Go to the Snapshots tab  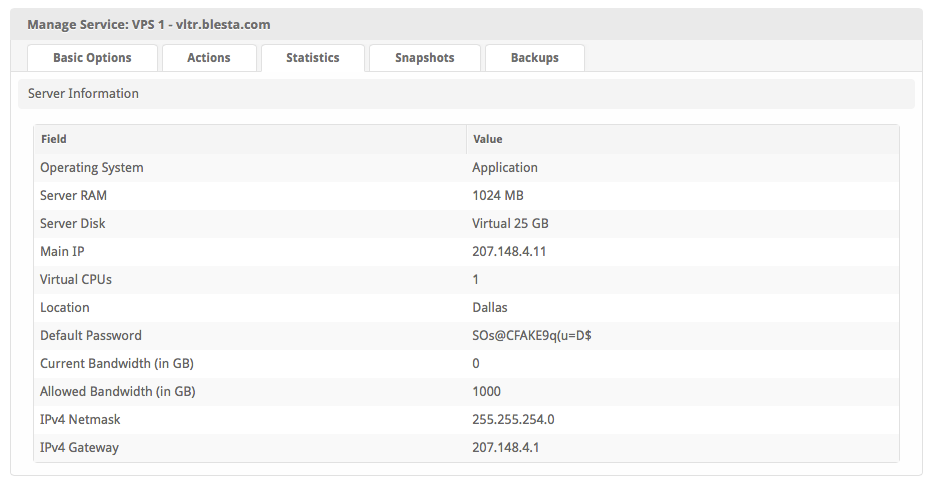pos(424,58)
